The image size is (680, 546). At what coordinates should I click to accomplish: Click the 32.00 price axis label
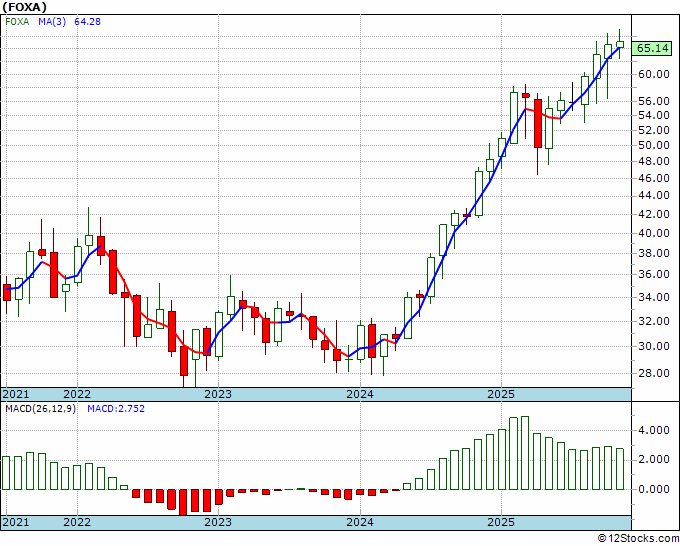point(654,321)
